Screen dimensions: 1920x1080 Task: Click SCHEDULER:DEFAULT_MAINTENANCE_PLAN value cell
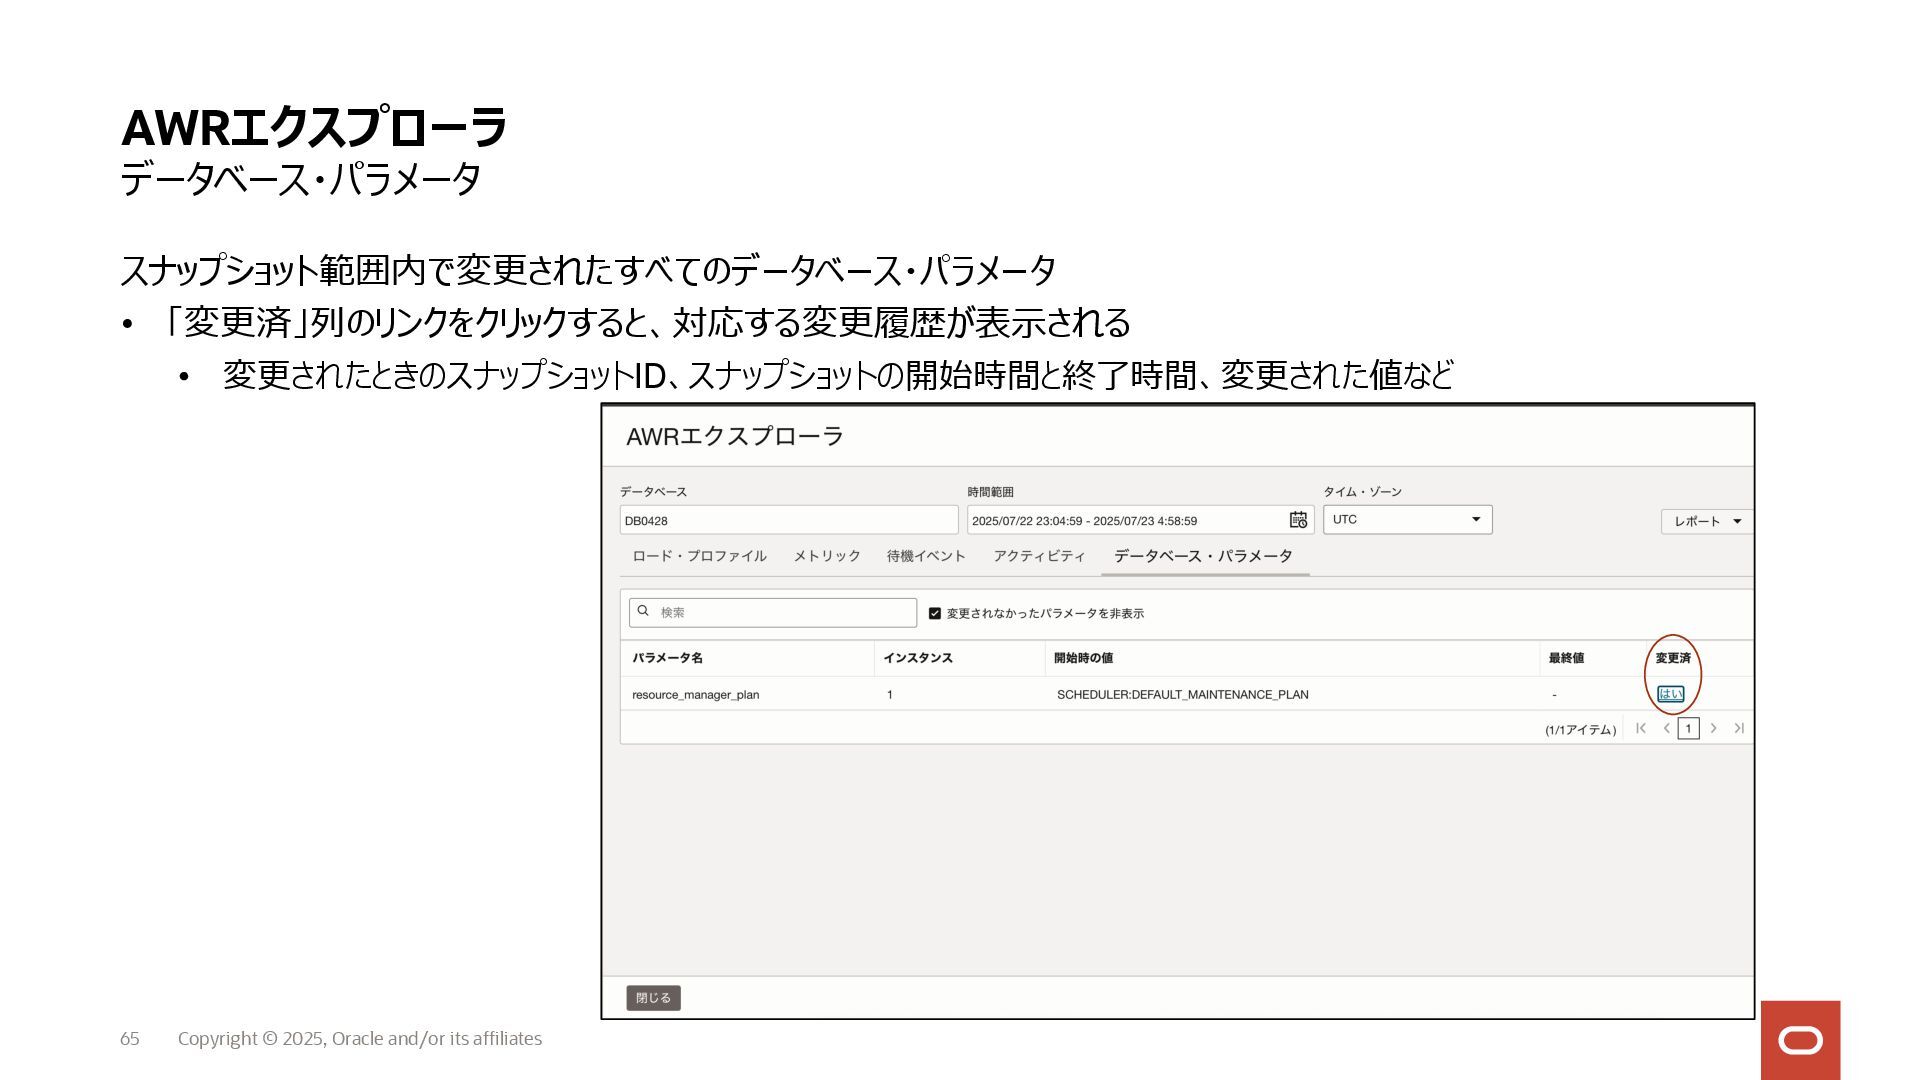1182,695
